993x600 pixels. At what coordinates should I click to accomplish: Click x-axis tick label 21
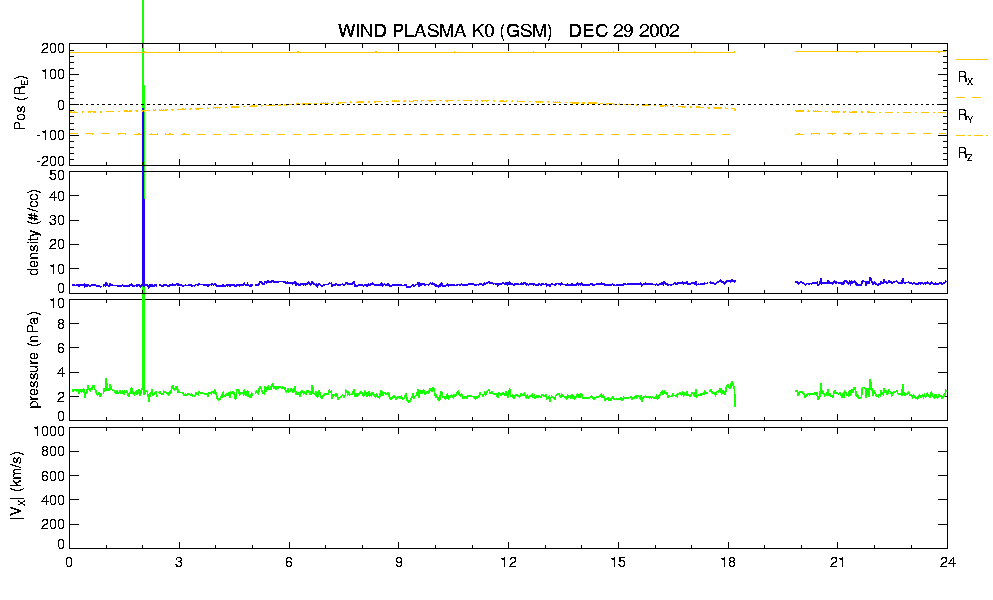click(x=837, y=563)
